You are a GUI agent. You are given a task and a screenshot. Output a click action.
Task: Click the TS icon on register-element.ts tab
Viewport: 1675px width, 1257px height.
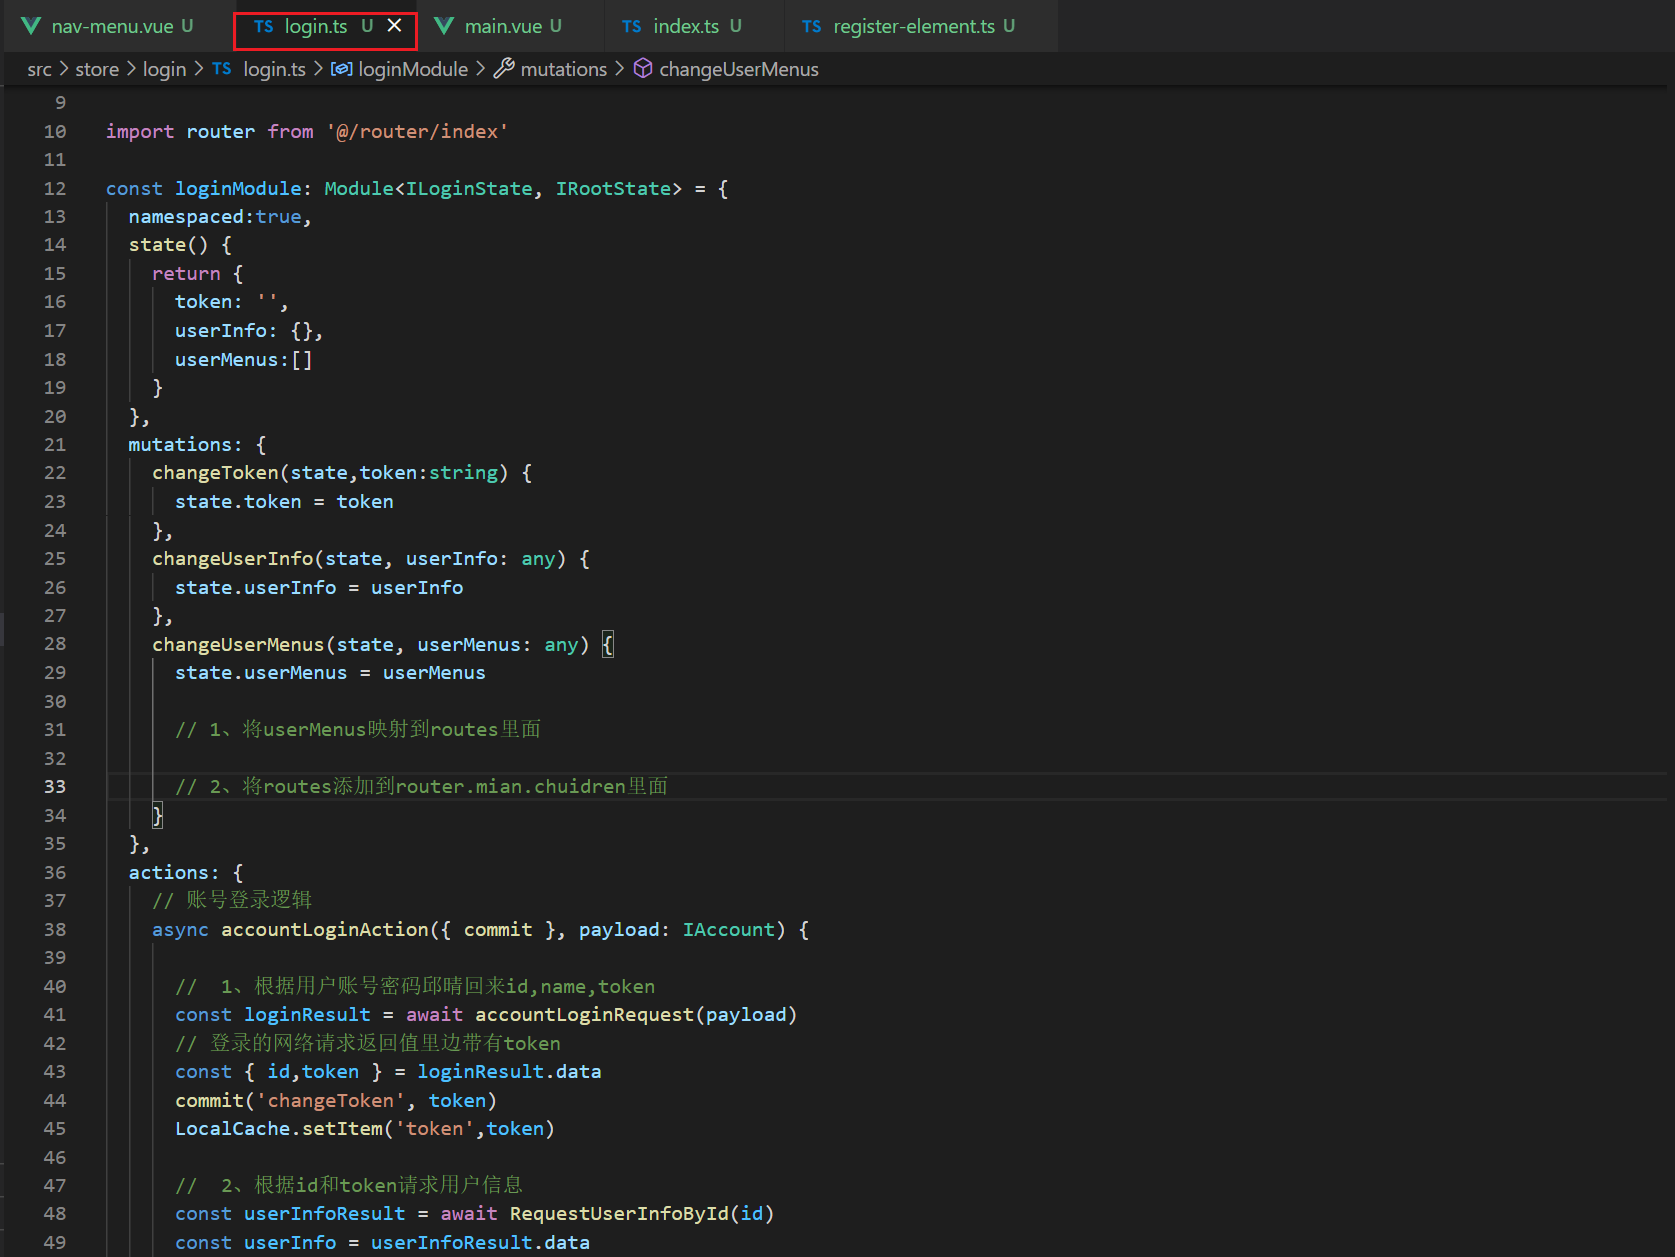(811, 26)
